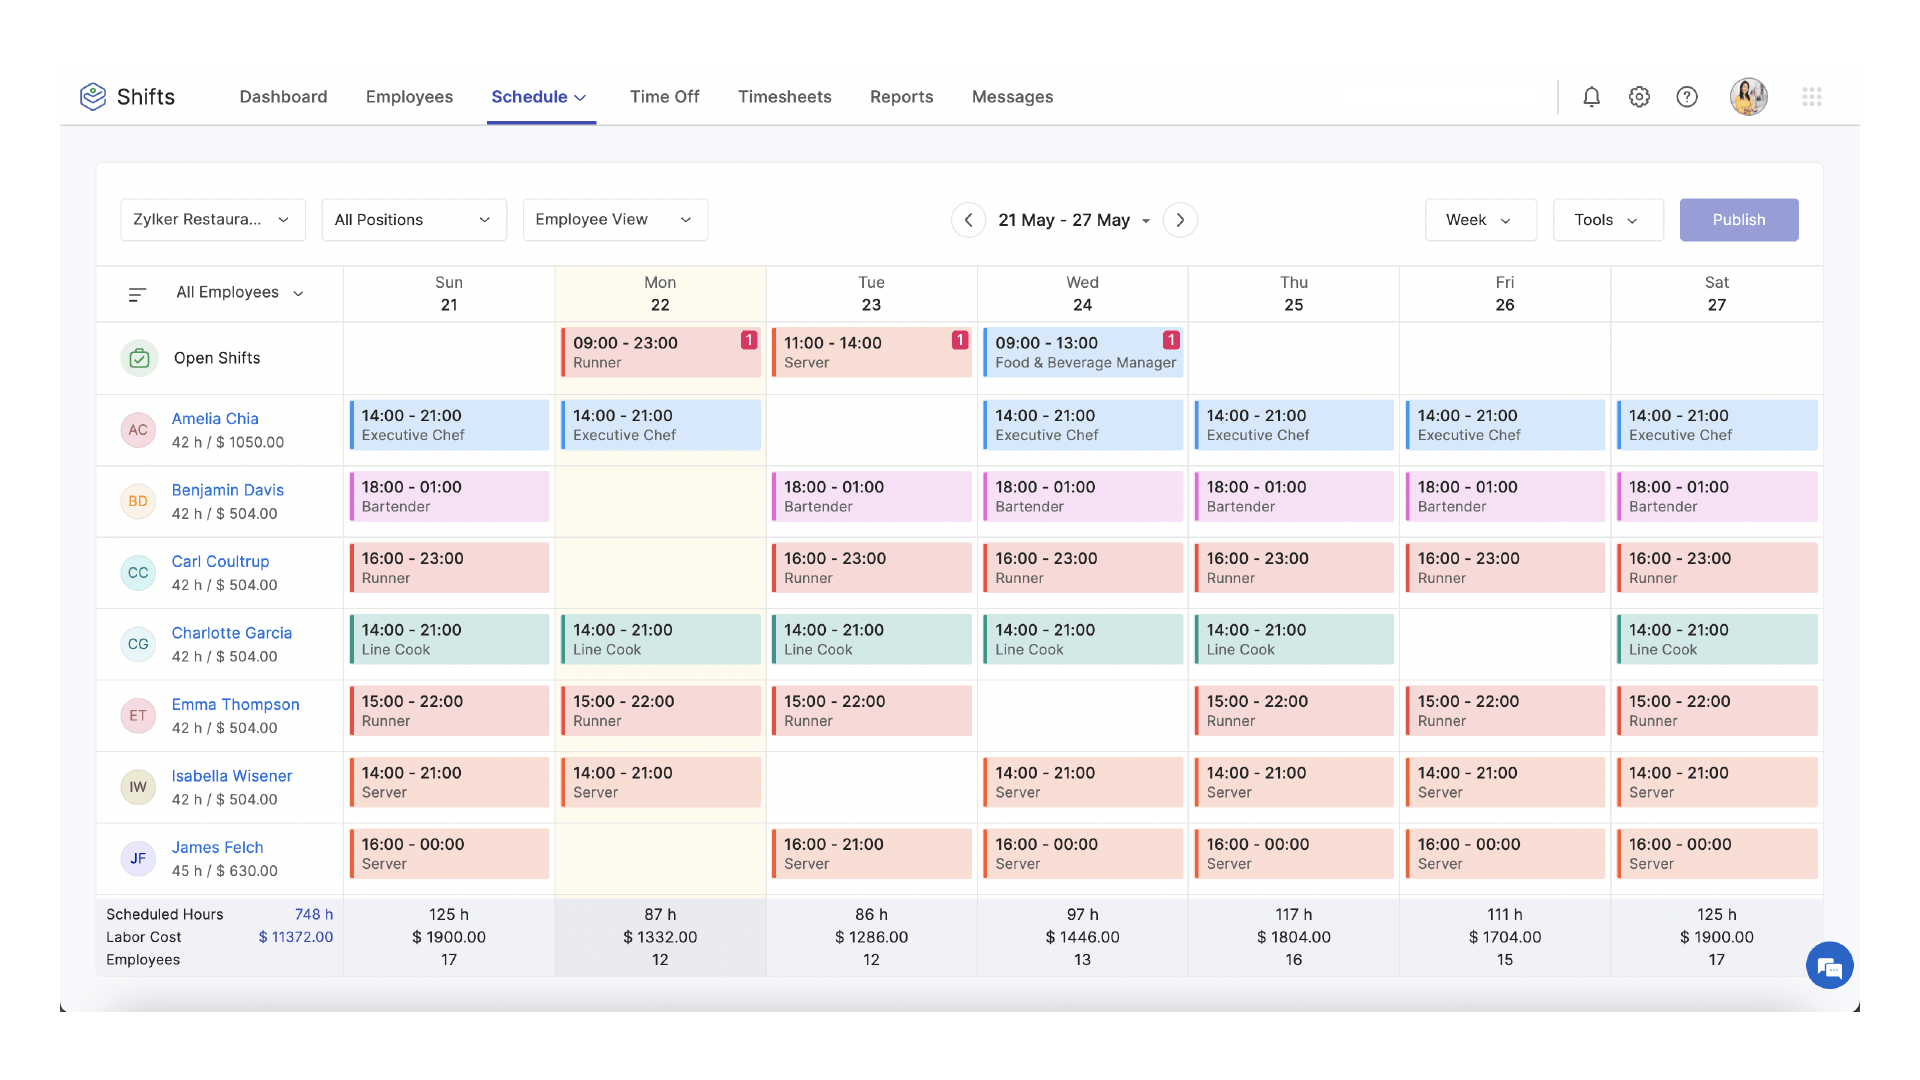1920x1080 pixels.
Task: Open the settings gear
Action: (x=1639, y=96)
